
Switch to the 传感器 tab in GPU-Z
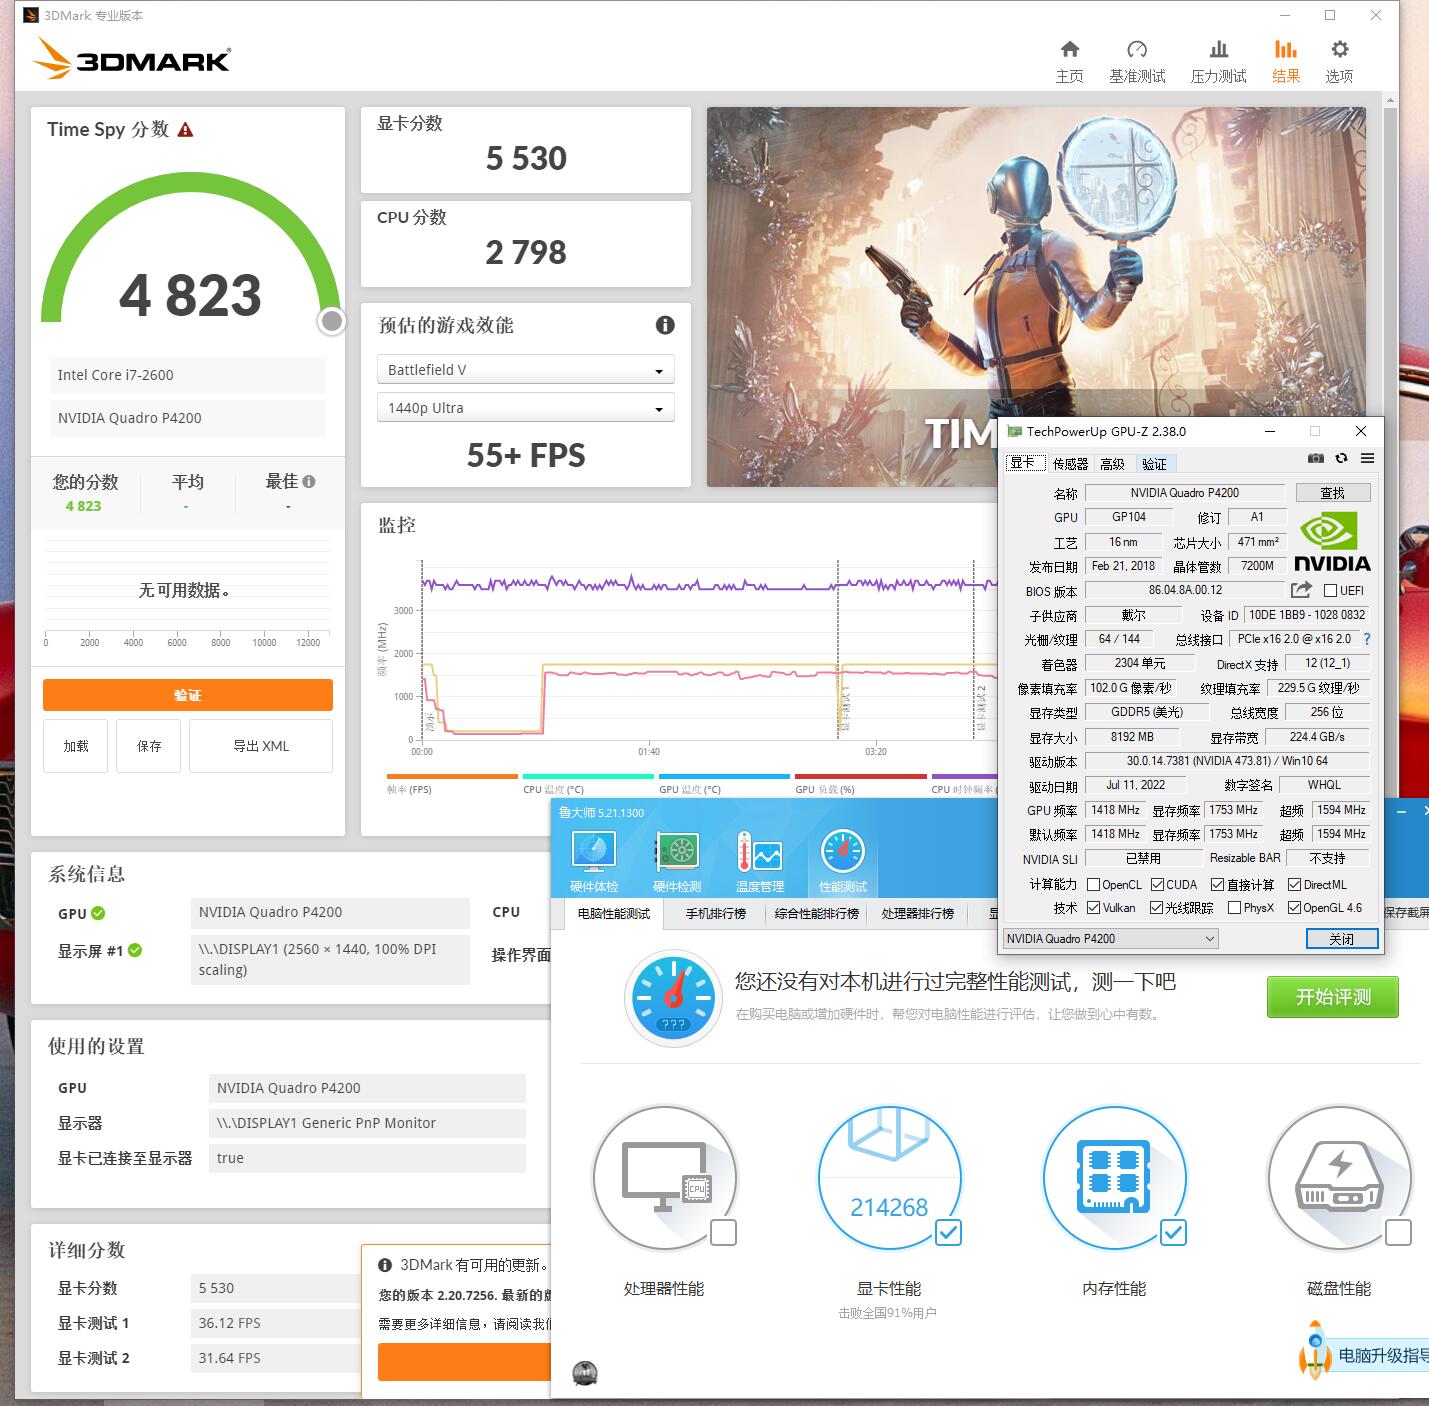pos(1070,463)
